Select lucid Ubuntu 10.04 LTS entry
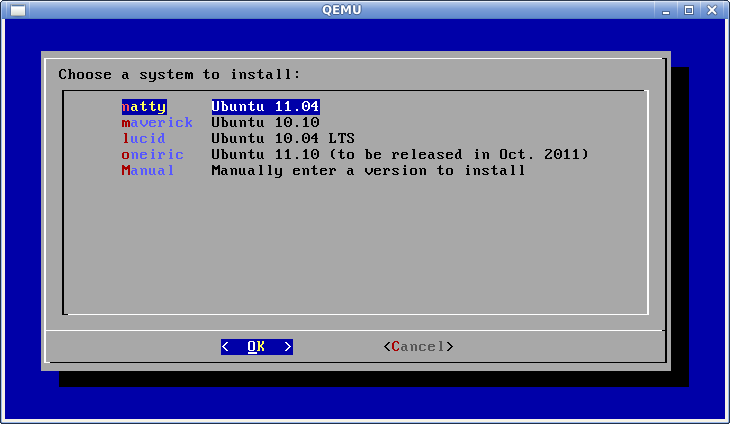The height and width of the screenshot is (424, 730). (x=238, y=138)
